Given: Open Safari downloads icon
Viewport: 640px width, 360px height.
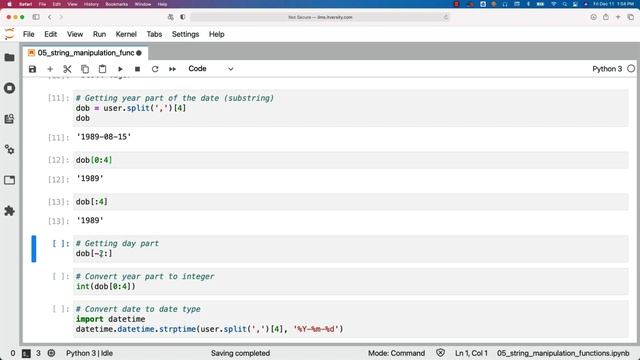Looking at the screenshot, I should coord(593,17).
